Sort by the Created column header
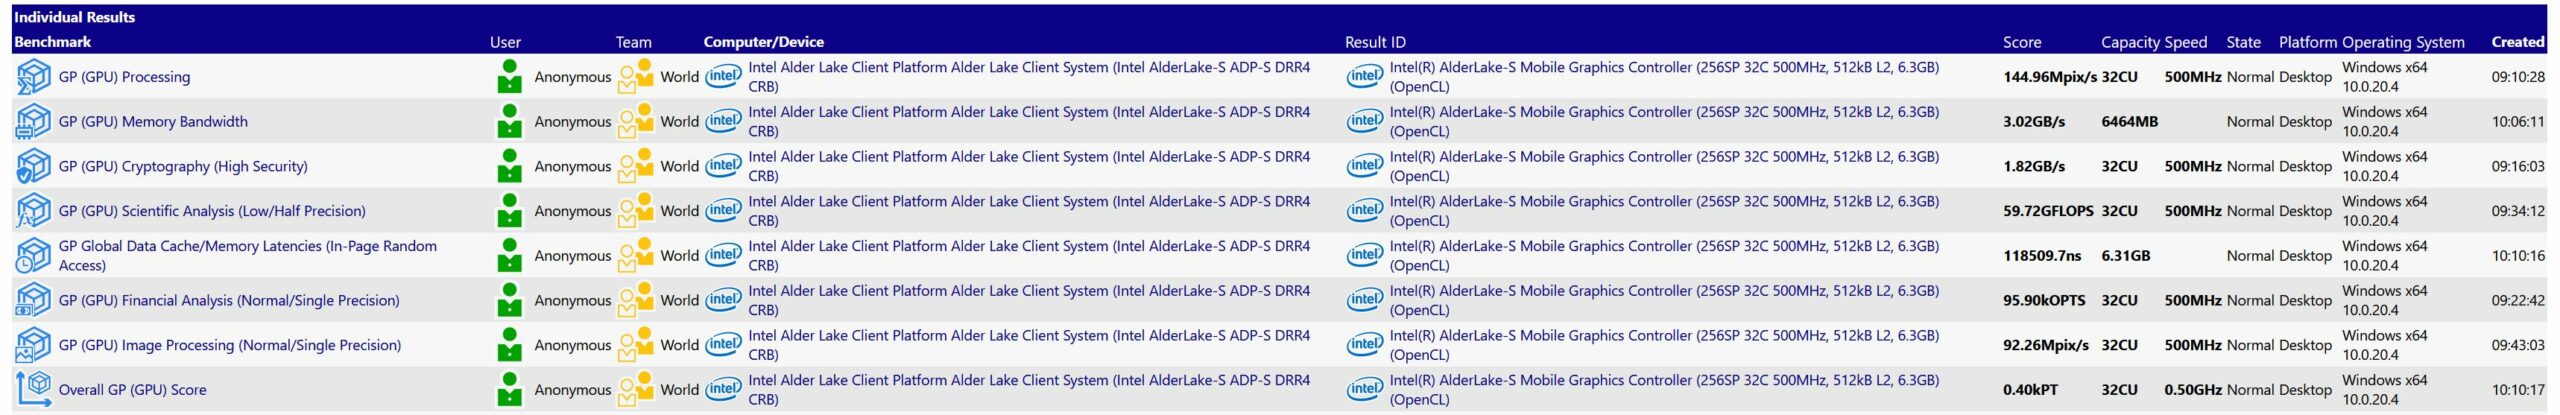This screenshot has width=2560, height=415. point(2517,42)
